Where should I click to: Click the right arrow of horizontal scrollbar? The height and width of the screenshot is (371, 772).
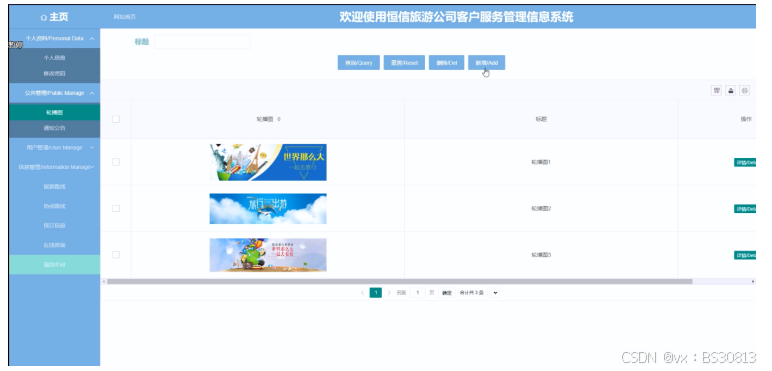pyautogui.click(x=752, y=281)
